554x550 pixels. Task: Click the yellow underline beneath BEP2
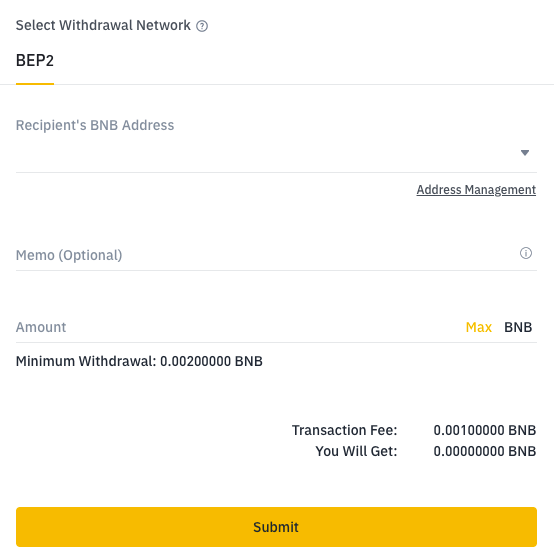click(x=35, y=84)
